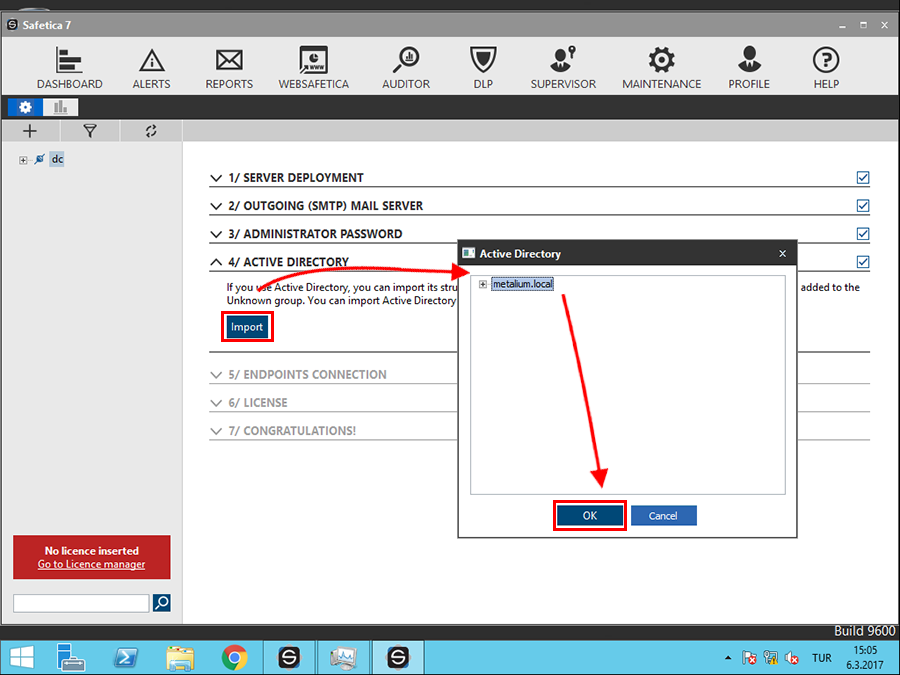The width and height of the screenshot is (900, 675).
Task: Open the WebSafetica section
Action: pyautogui.click(x=313, y=68)
